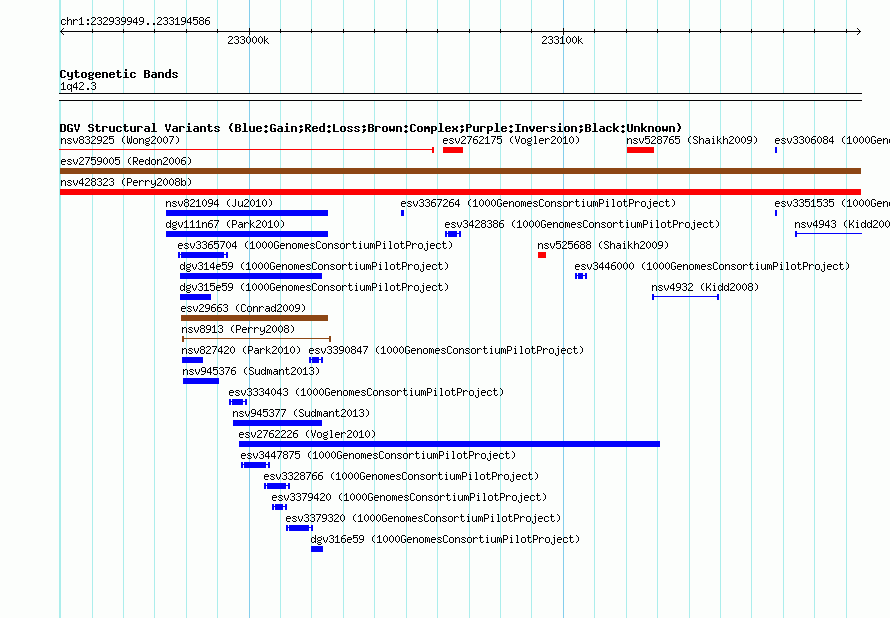Select the thin brown nsv8913 line

257,339
